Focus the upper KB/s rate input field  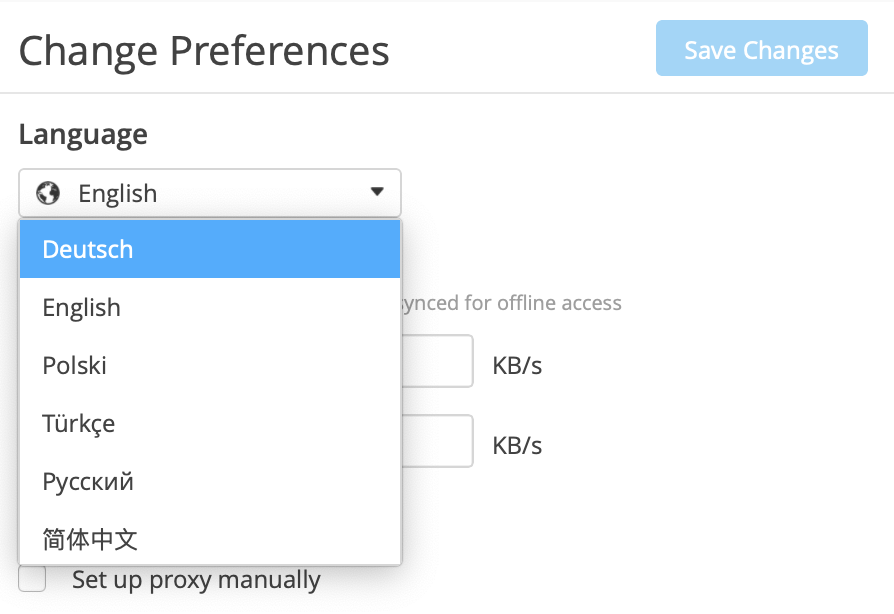(x=437, y=361)
